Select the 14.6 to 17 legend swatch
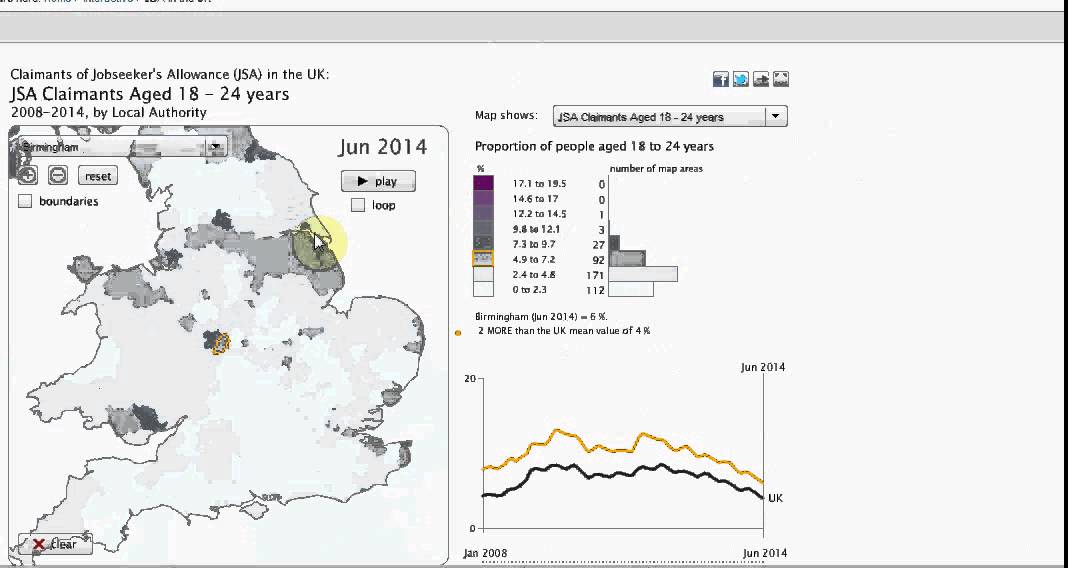 point(484,198)
